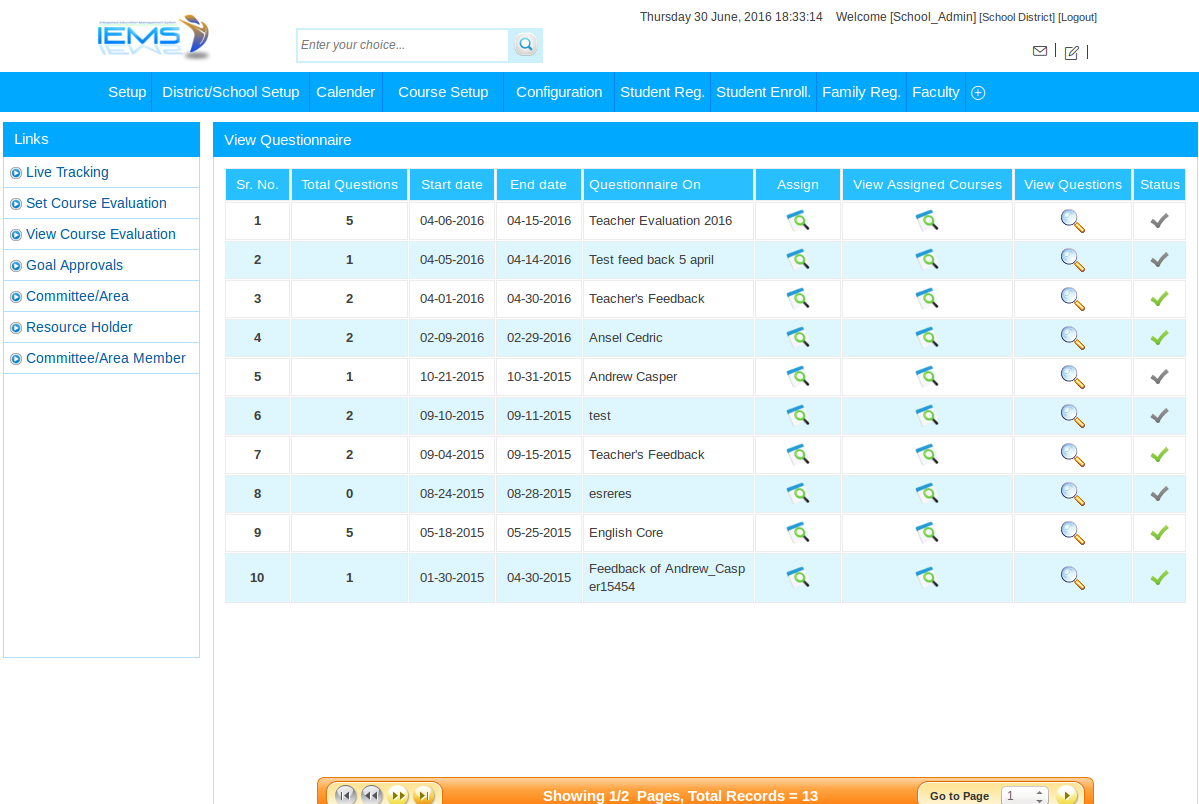
Task: Open the Live Tracking link
Action: click(67, 173)
